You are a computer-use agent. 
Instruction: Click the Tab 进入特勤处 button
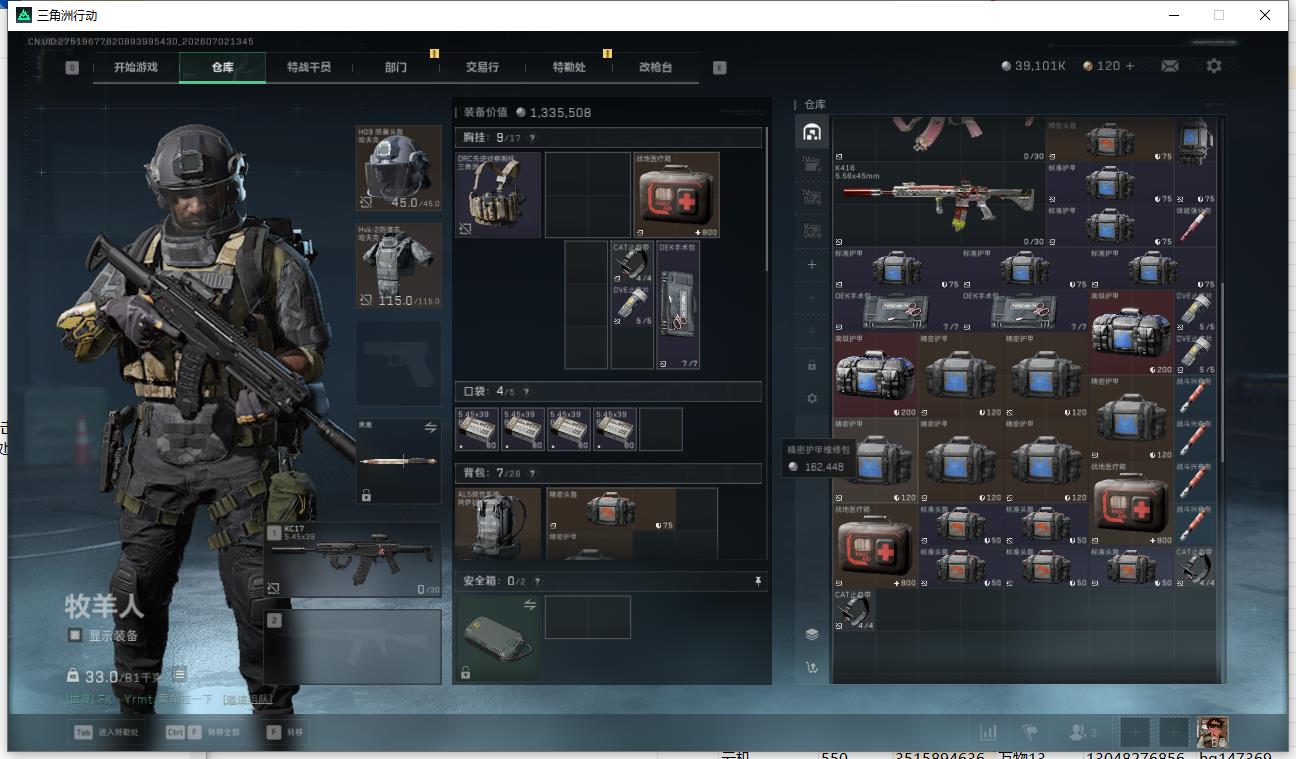click(105, 732)
